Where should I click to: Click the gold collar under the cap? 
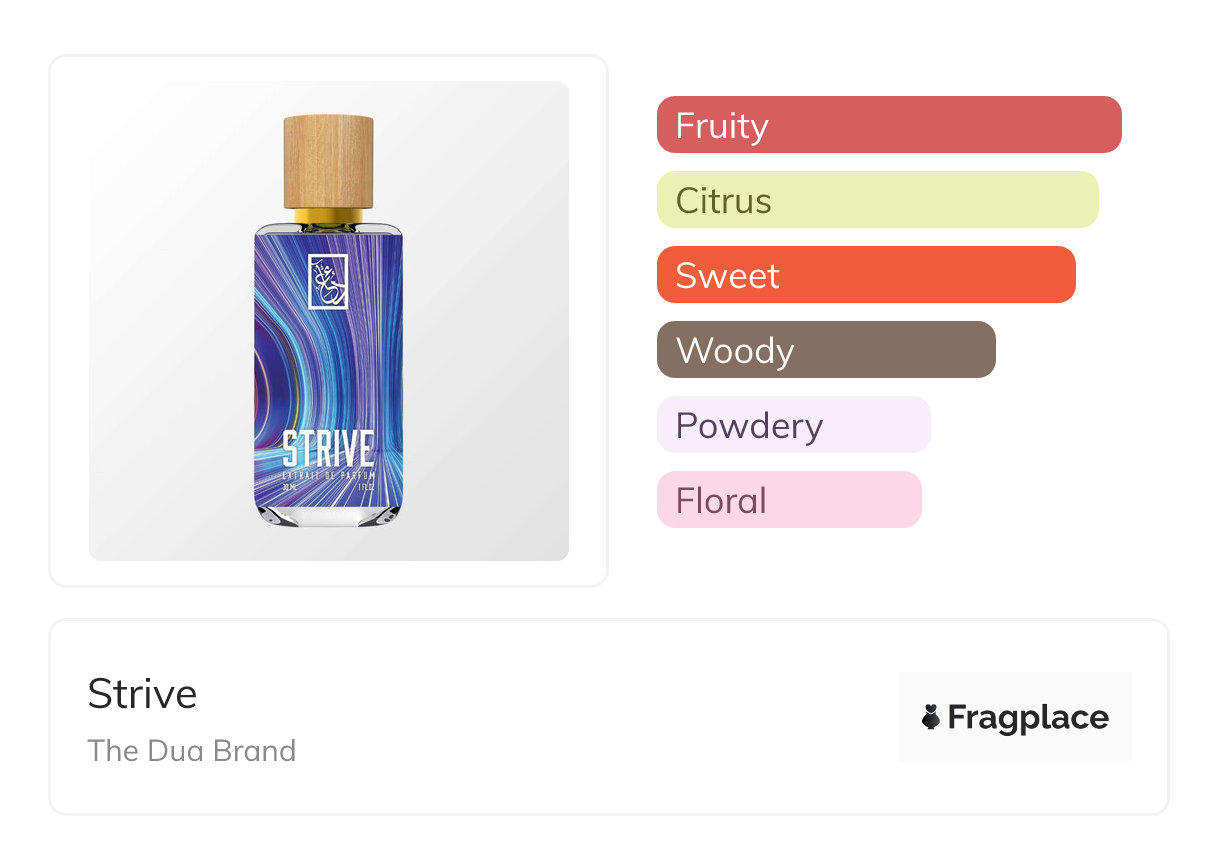coord(328,214)
